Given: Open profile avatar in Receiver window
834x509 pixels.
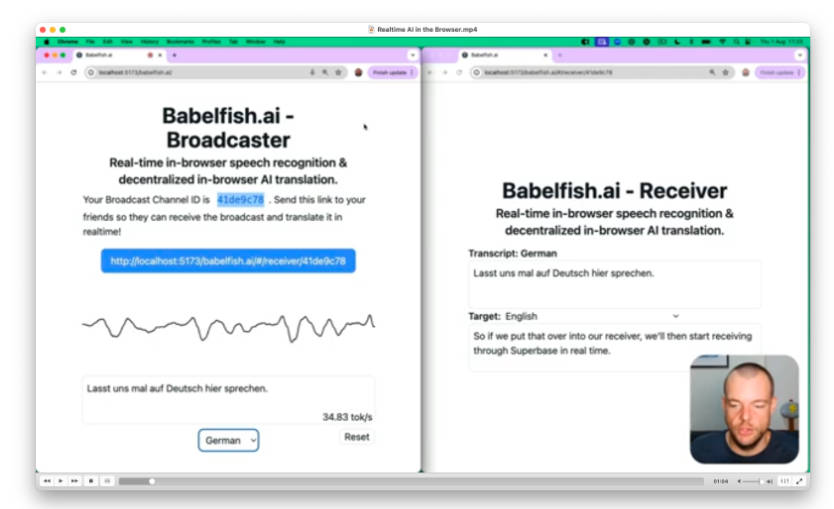Looking at the screenshot, I should click(746, 72).
